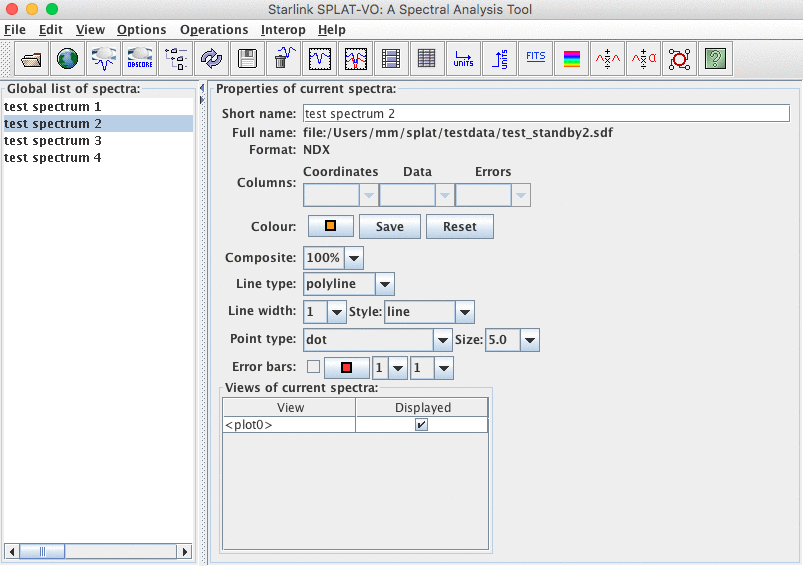This screenshot has width=803, height=566.
Task: Open the Operations menu
Action: pos(214,30)
